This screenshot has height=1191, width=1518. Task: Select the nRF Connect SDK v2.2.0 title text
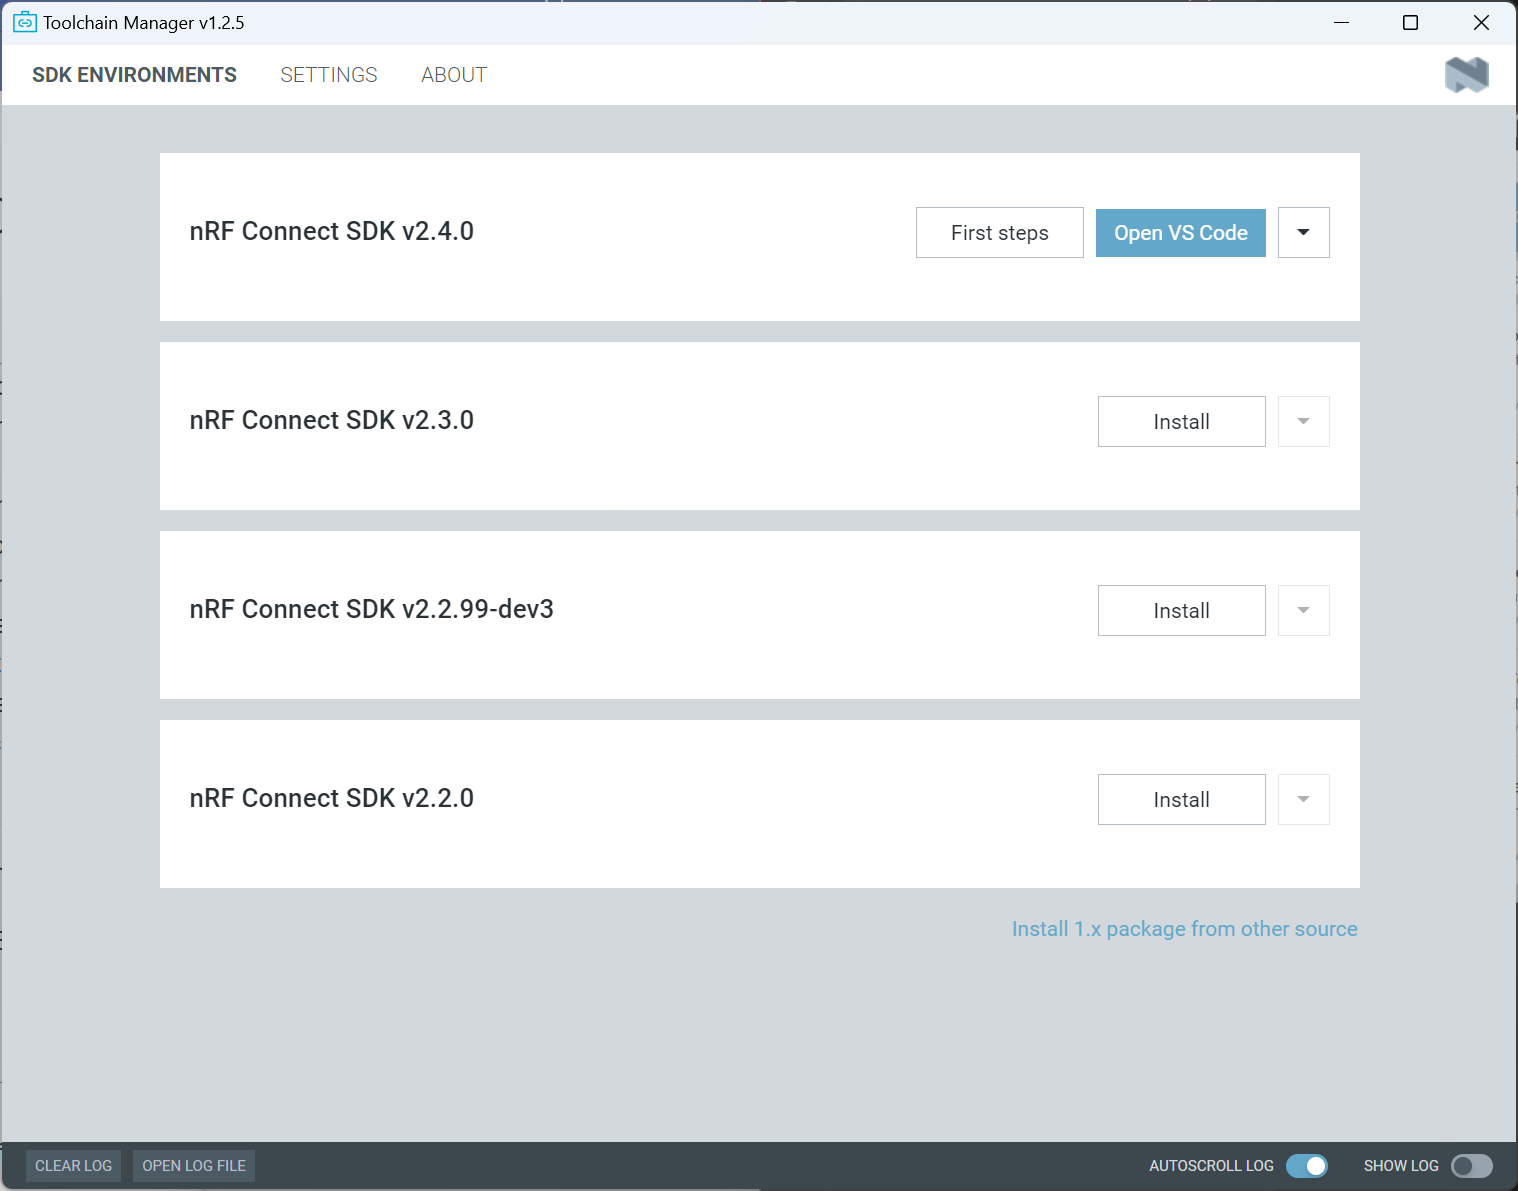(x=332, y=798)
